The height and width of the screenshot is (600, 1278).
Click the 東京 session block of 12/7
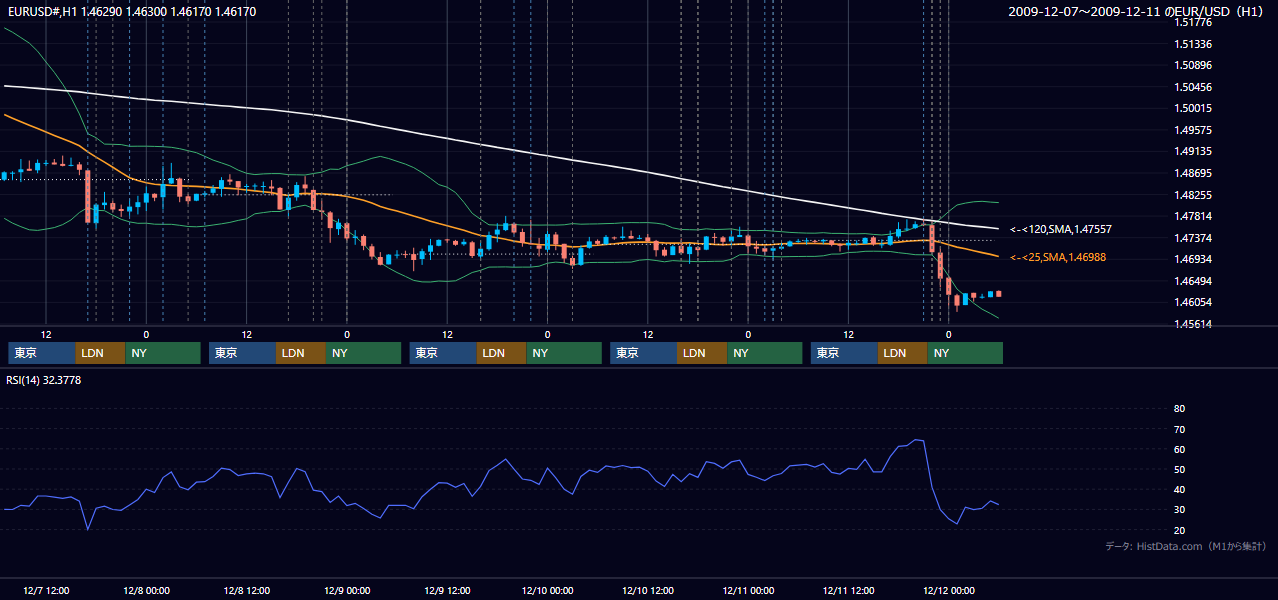click(x=42, y=353)
